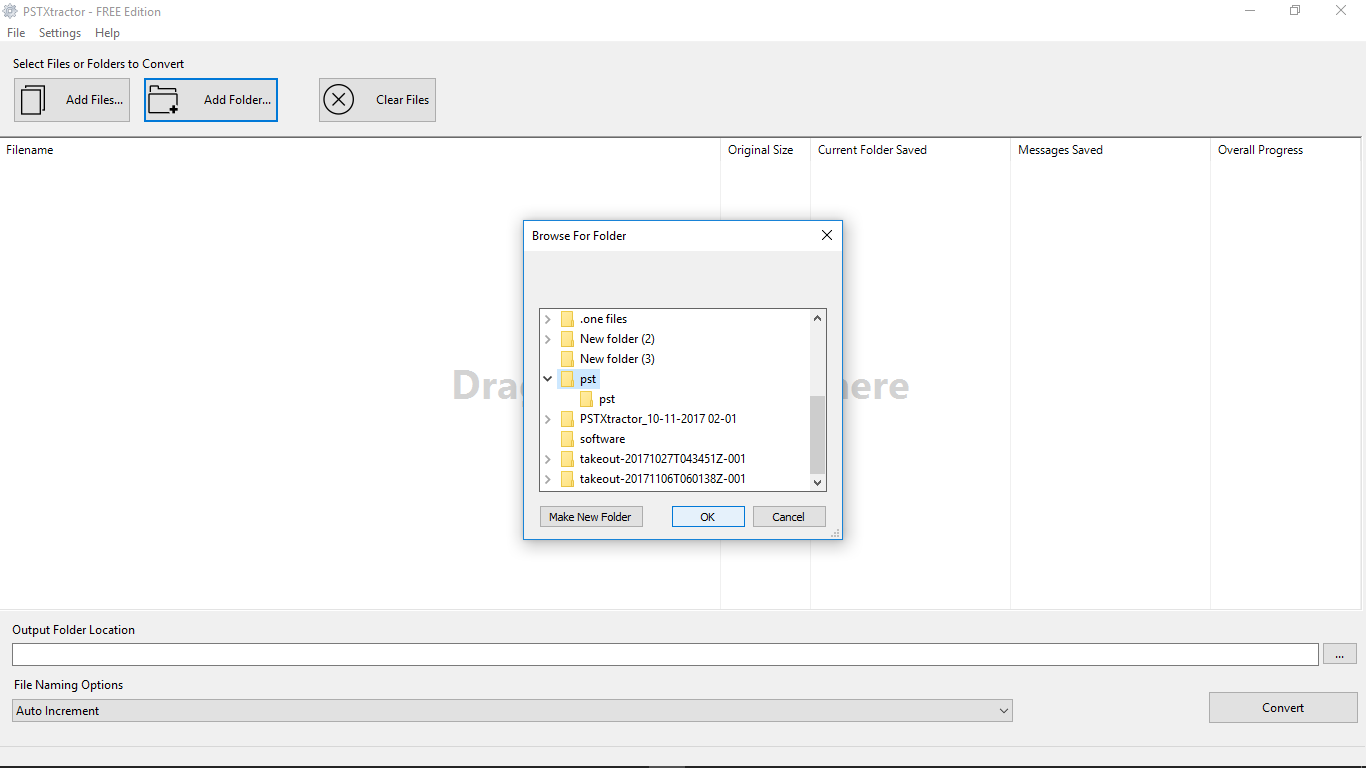This screenshot has height=768, width=1366.
Task: Click the Output Folder Location input field
Action: [665, 654]
